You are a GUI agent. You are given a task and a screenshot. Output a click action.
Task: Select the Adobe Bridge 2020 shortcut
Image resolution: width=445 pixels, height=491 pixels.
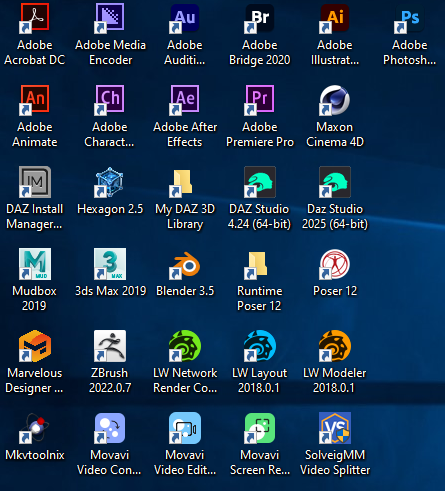pos(260,18)
